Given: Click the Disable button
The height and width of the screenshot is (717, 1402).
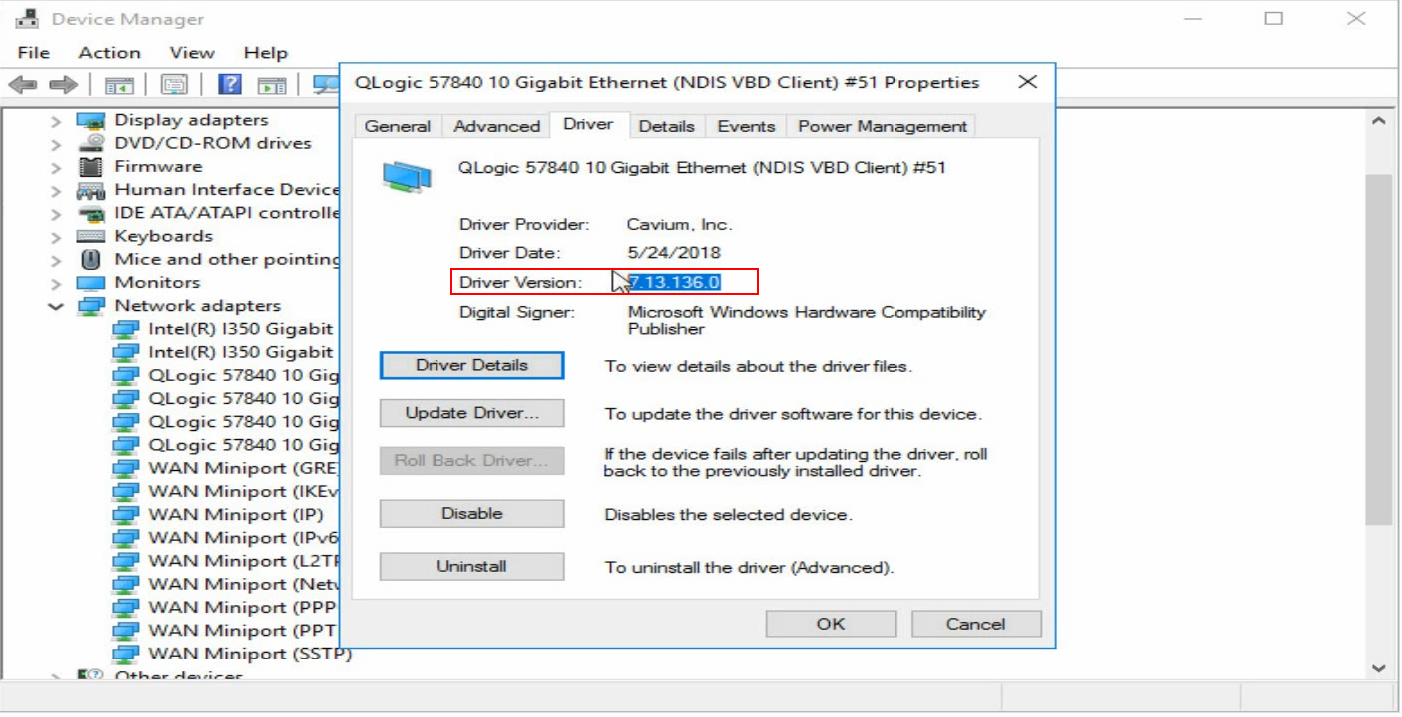Looking at the screenshot, I should [x=472, y=513].
